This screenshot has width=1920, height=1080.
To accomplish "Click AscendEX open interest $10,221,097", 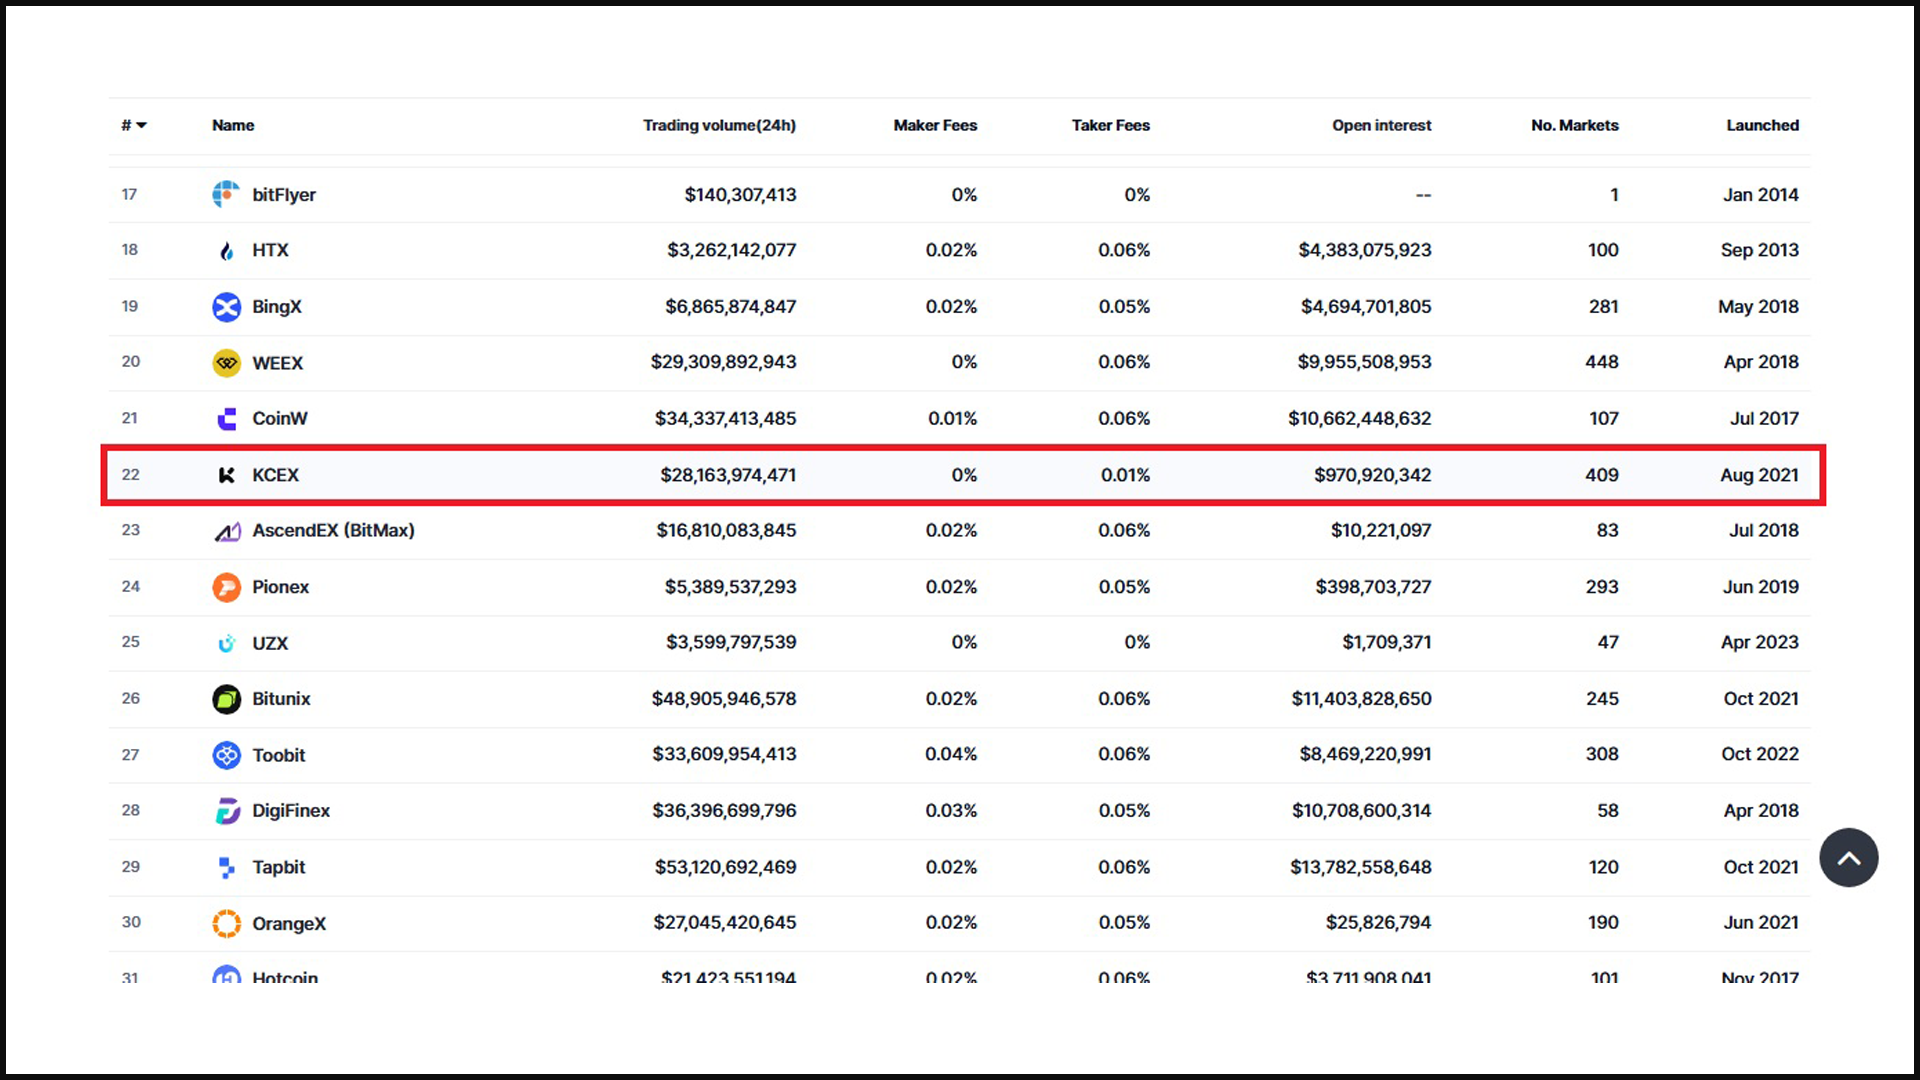I will (1380, 531).
